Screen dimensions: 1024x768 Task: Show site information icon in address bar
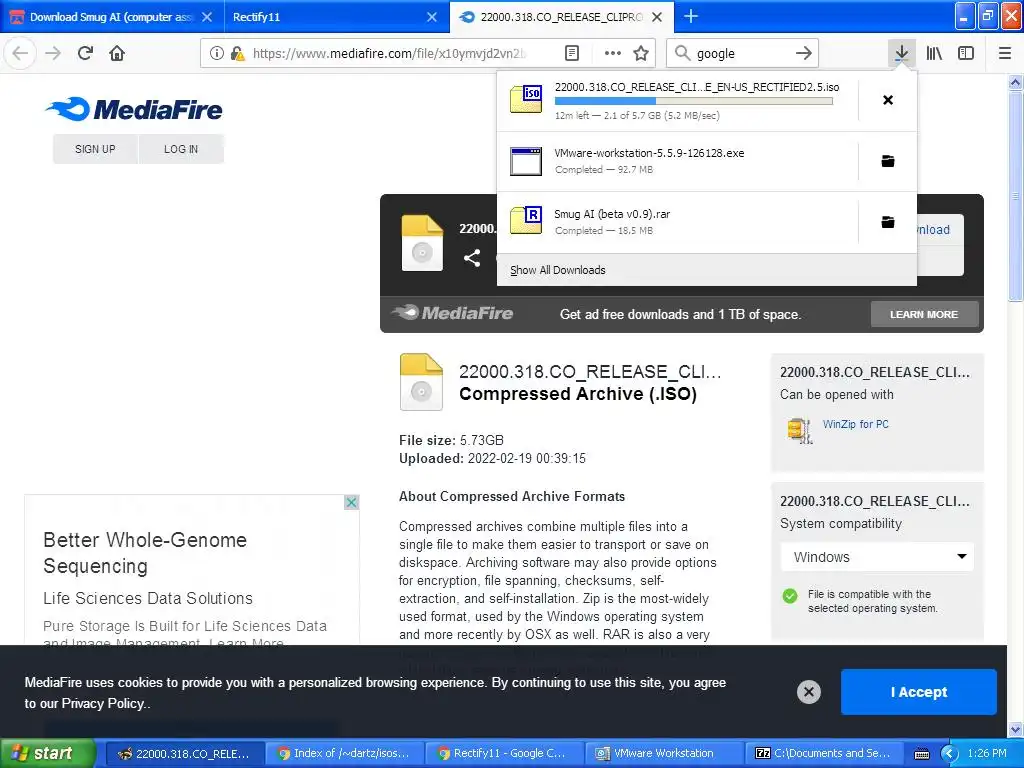pos(217,53)
